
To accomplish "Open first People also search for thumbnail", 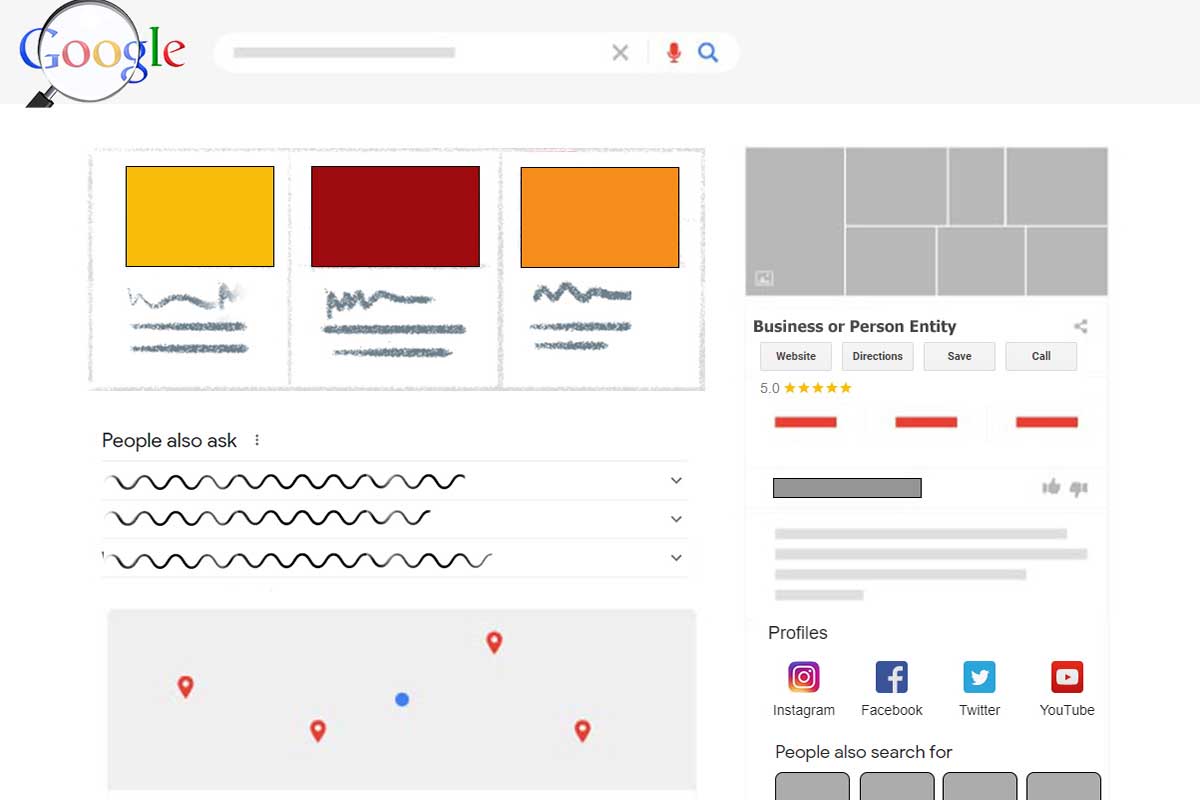I will [x=812, y=786].
